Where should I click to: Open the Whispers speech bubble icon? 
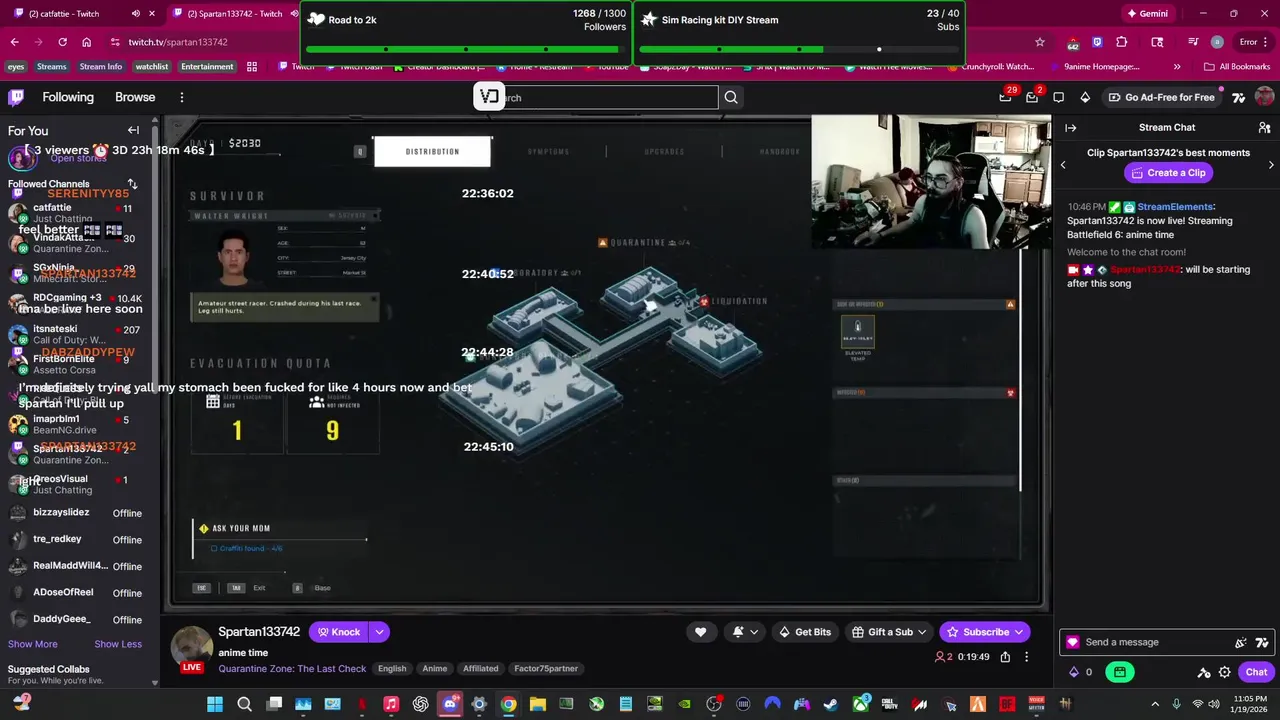[x=1059, y=97]
